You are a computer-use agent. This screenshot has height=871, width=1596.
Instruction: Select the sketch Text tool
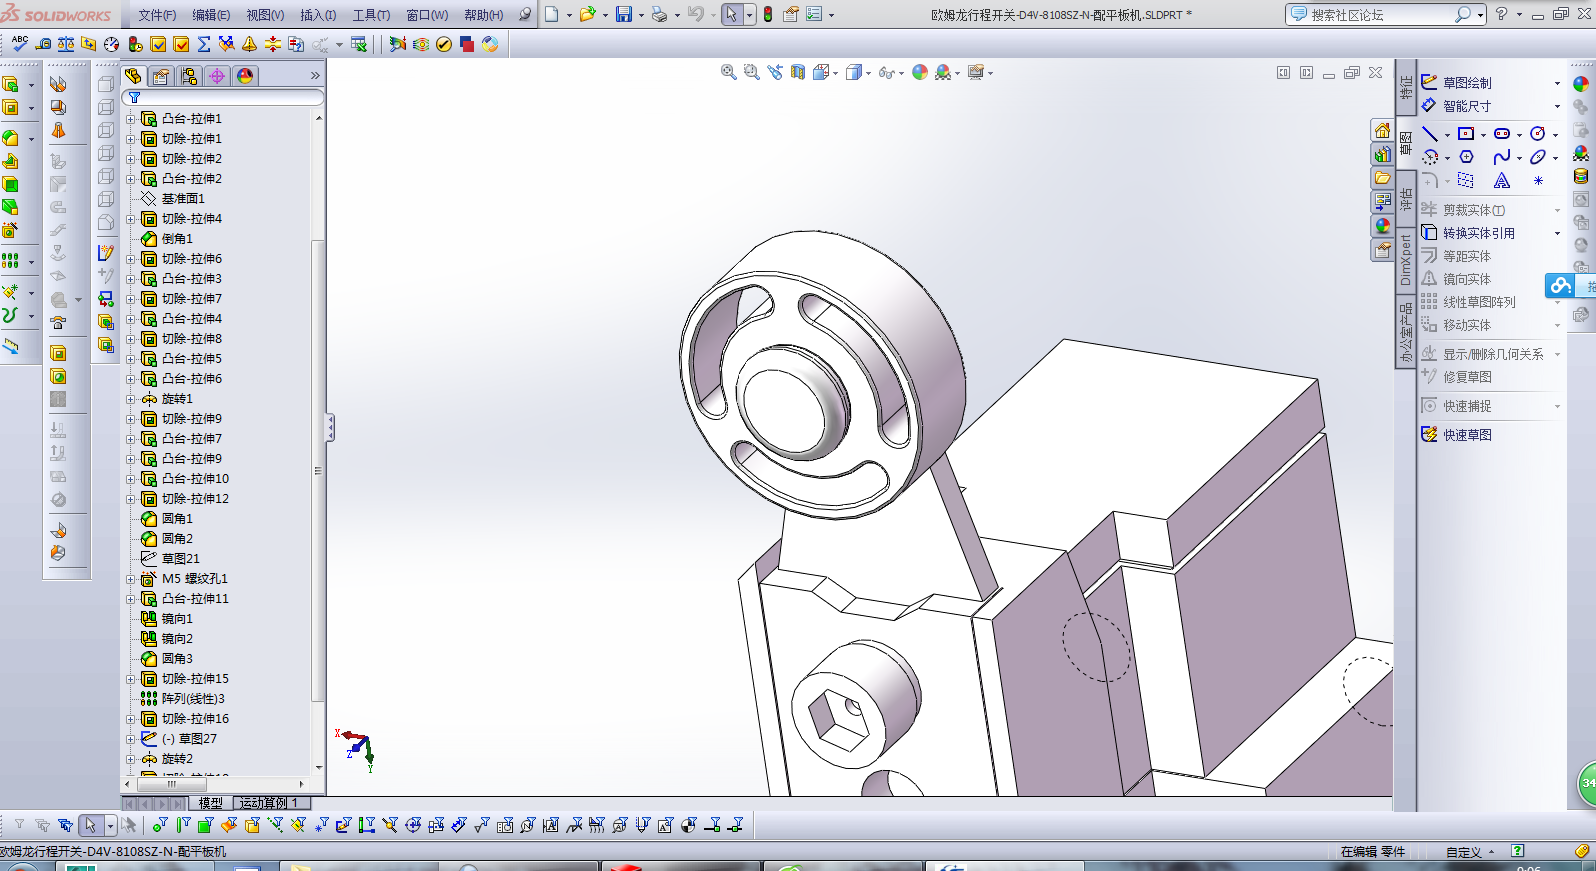pyautogui.click(x=1502, y=181)
